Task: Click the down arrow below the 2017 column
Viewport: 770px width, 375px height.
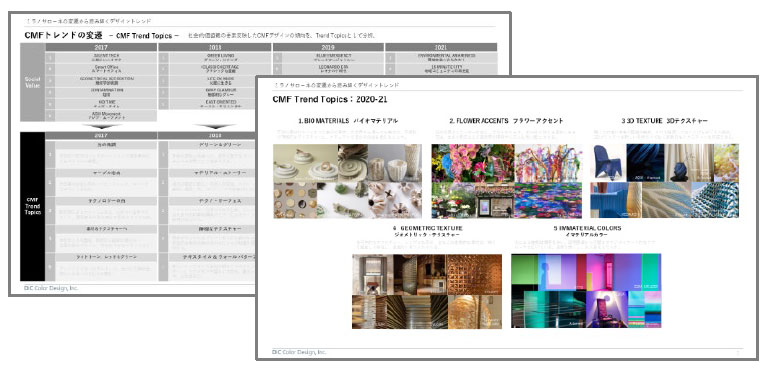Action: (101, 126)
